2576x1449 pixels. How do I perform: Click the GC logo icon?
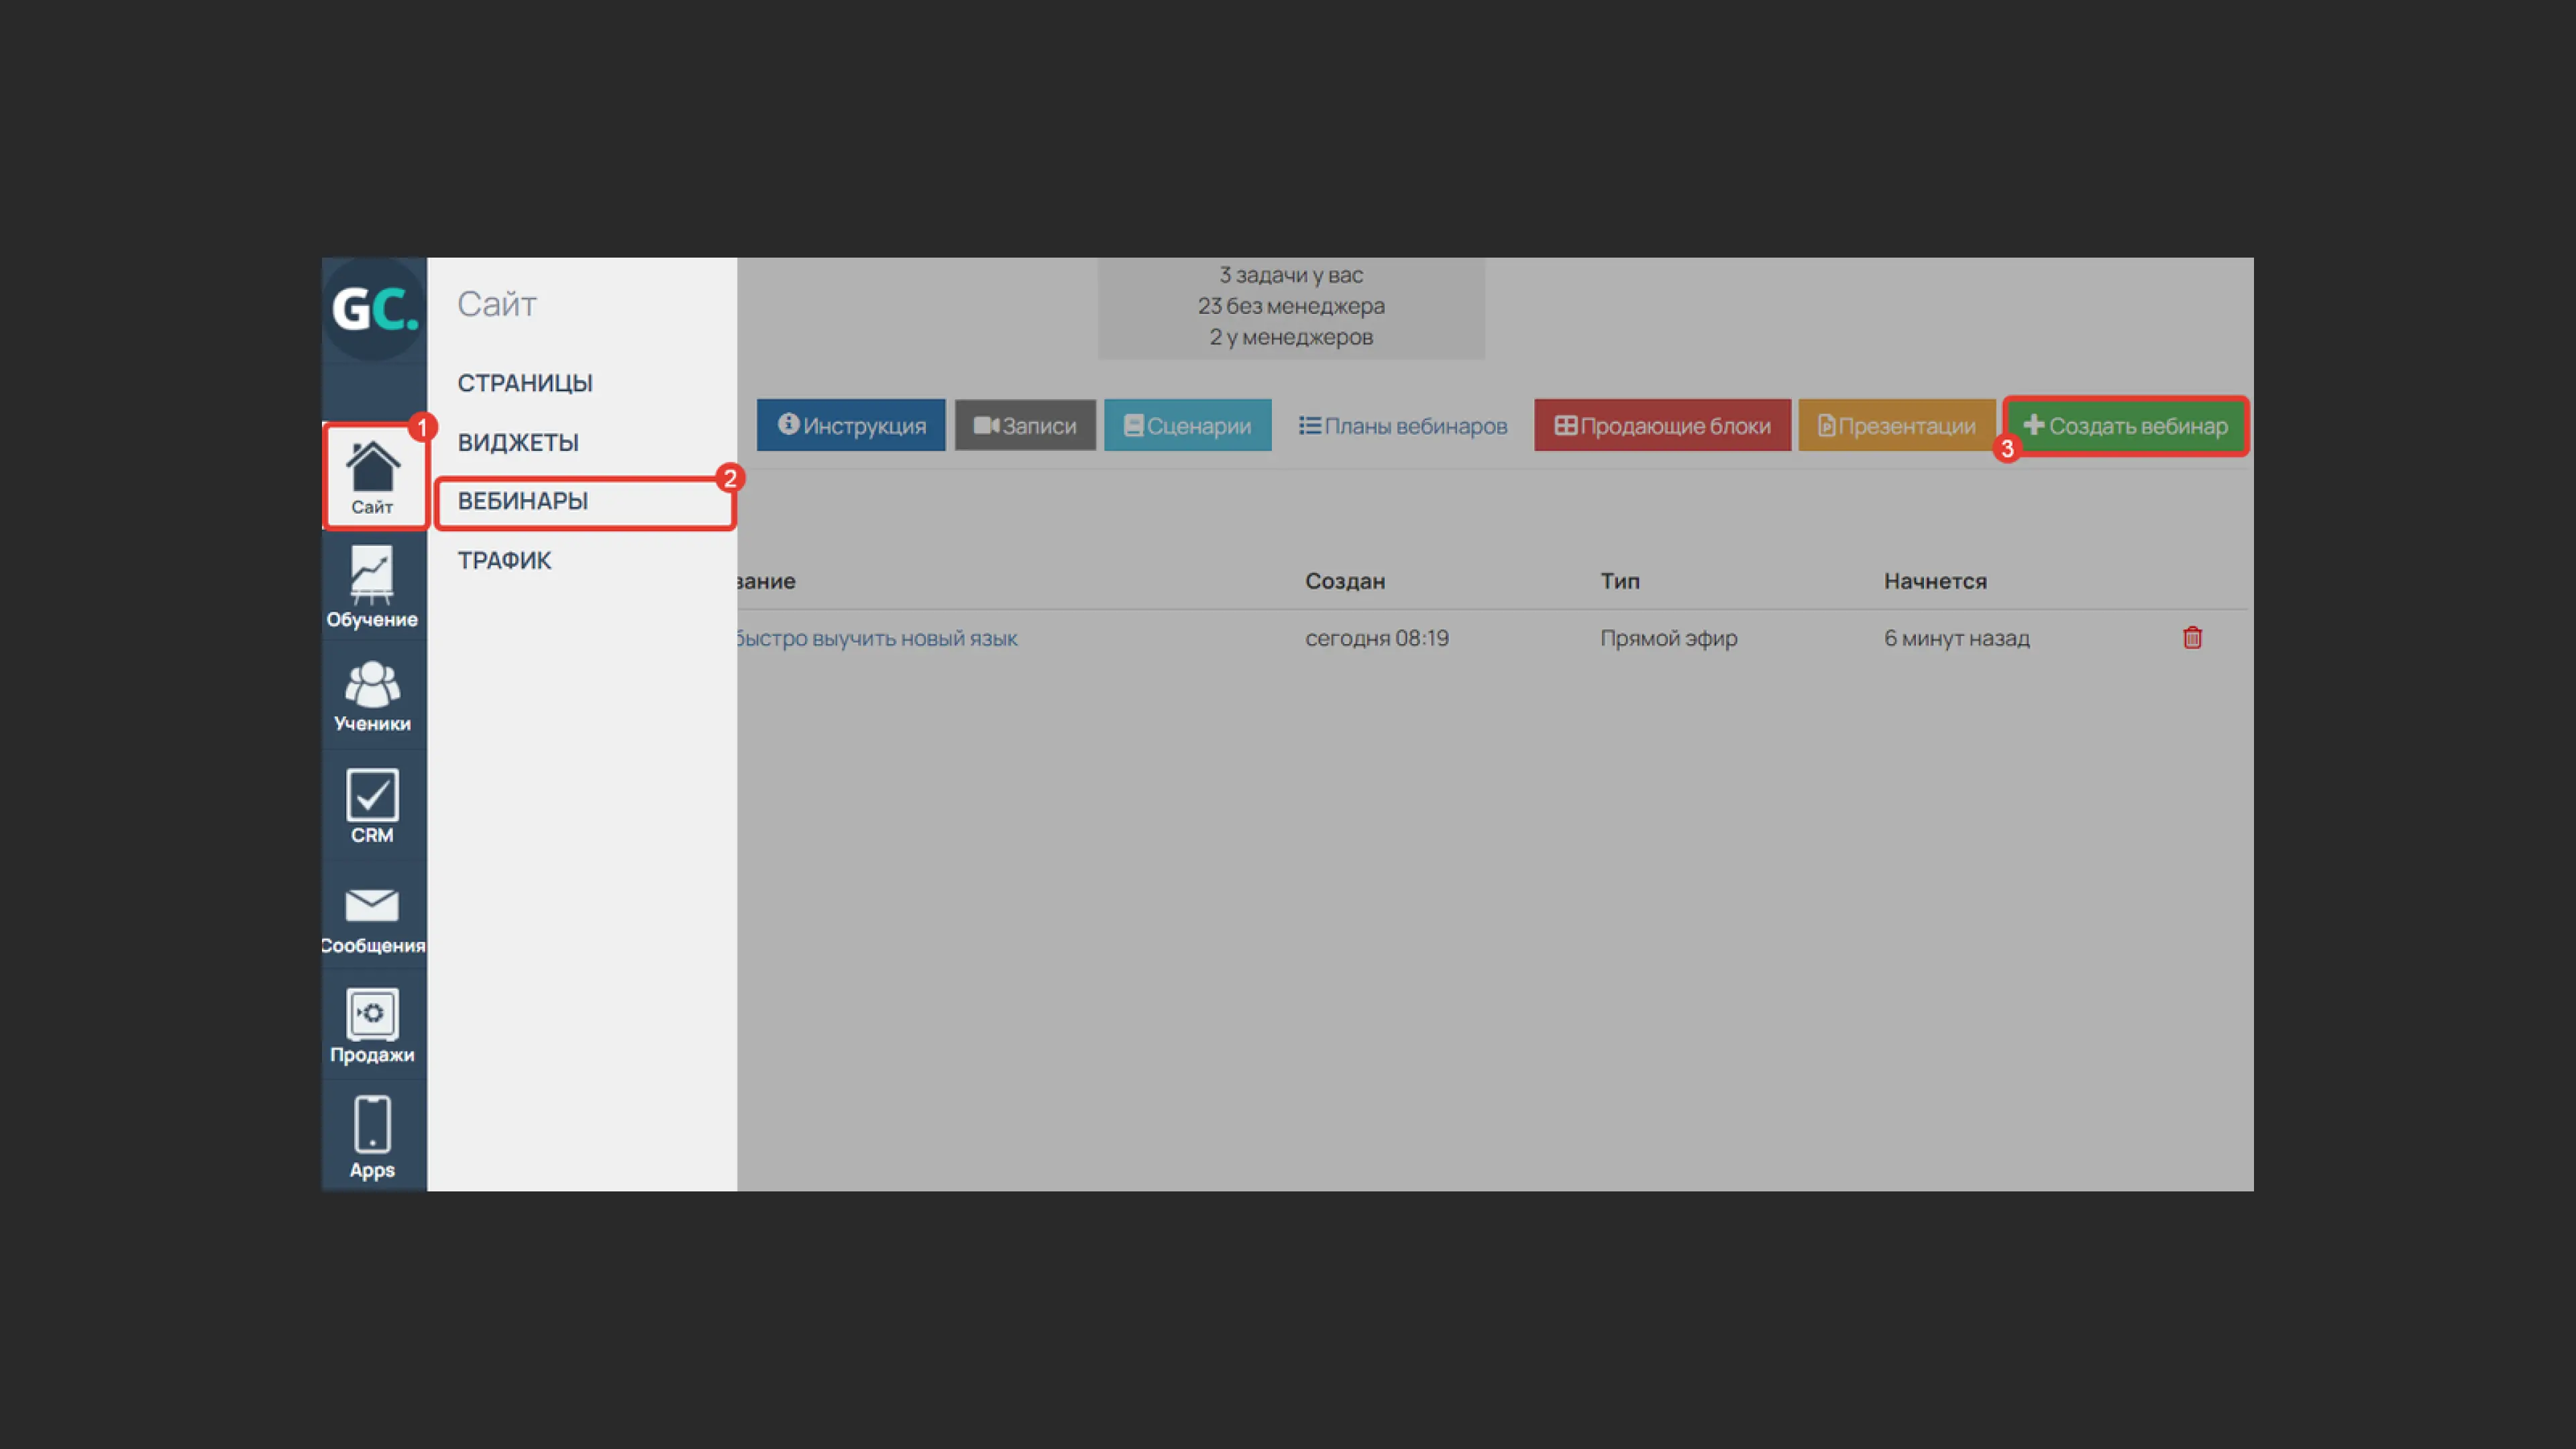tap(373, 309)
